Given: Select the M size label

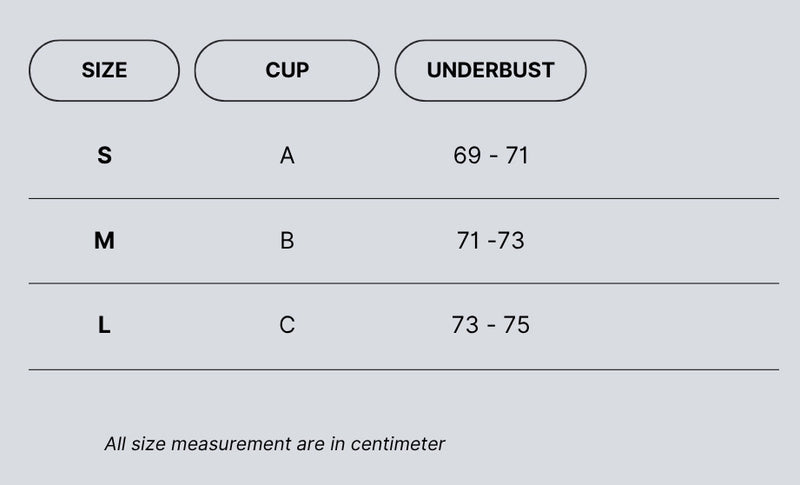Looking at the screenshot, I should 104,240.
